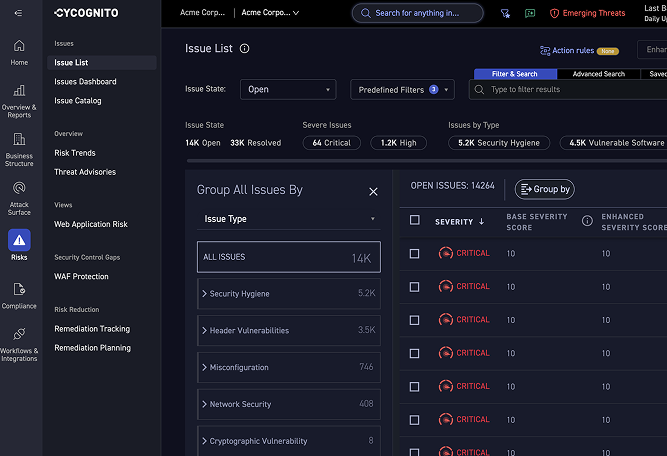Open the green feedback chat icon
667x456 pixels.
[x=529, y=14]
